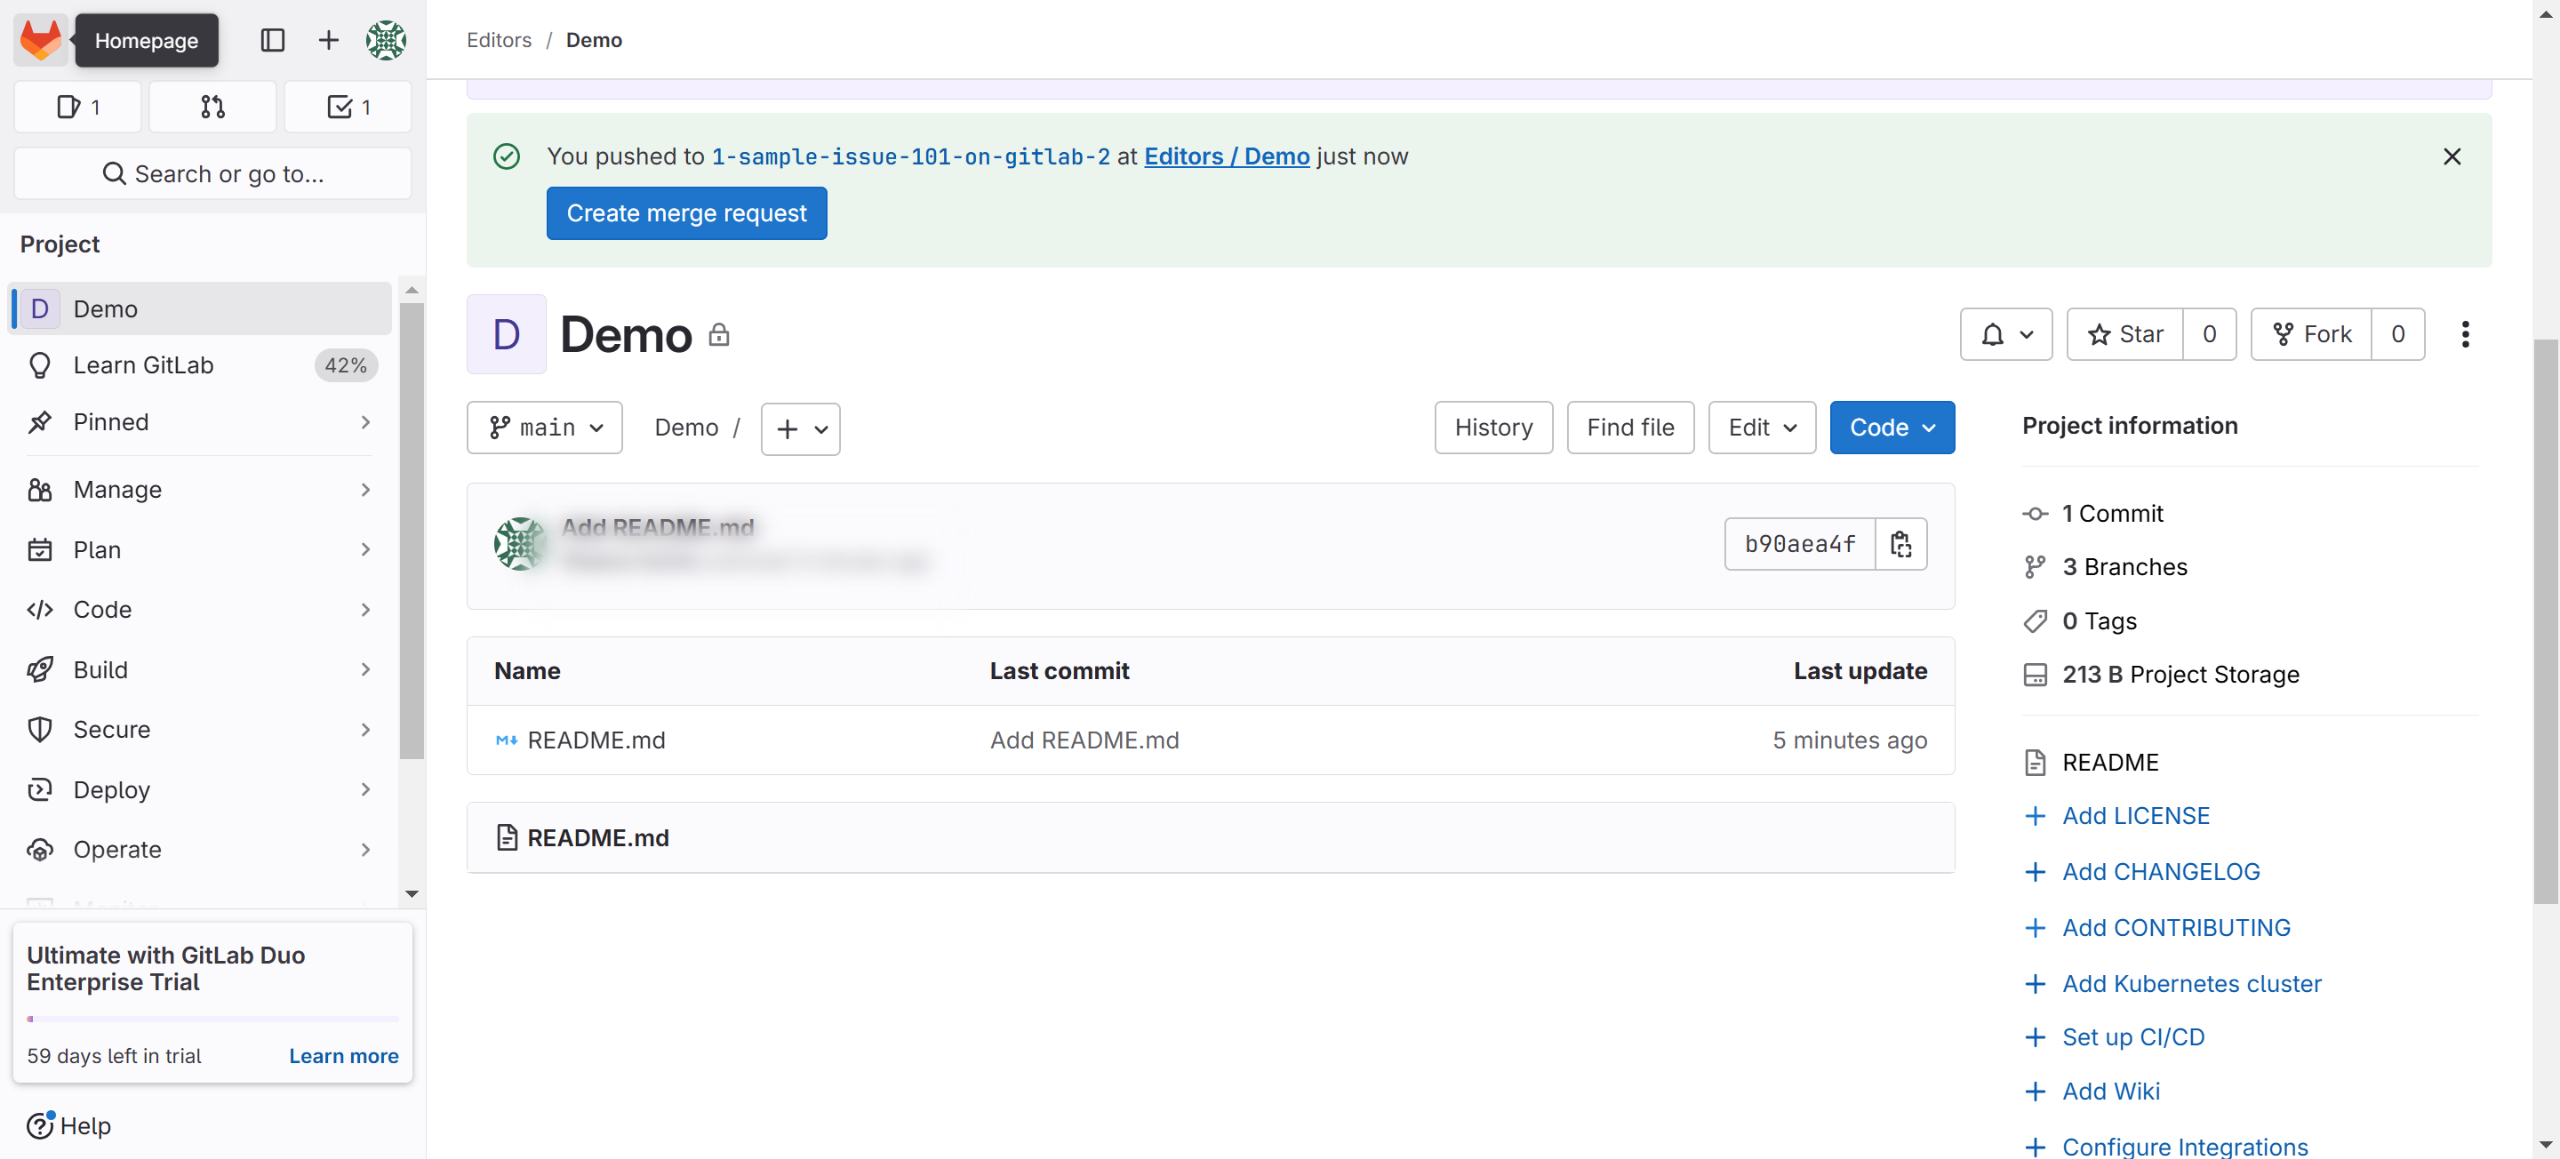Open the Add LICENSE link
Viewport: 2560px width, 1159px height.
tap(2135, 816)
